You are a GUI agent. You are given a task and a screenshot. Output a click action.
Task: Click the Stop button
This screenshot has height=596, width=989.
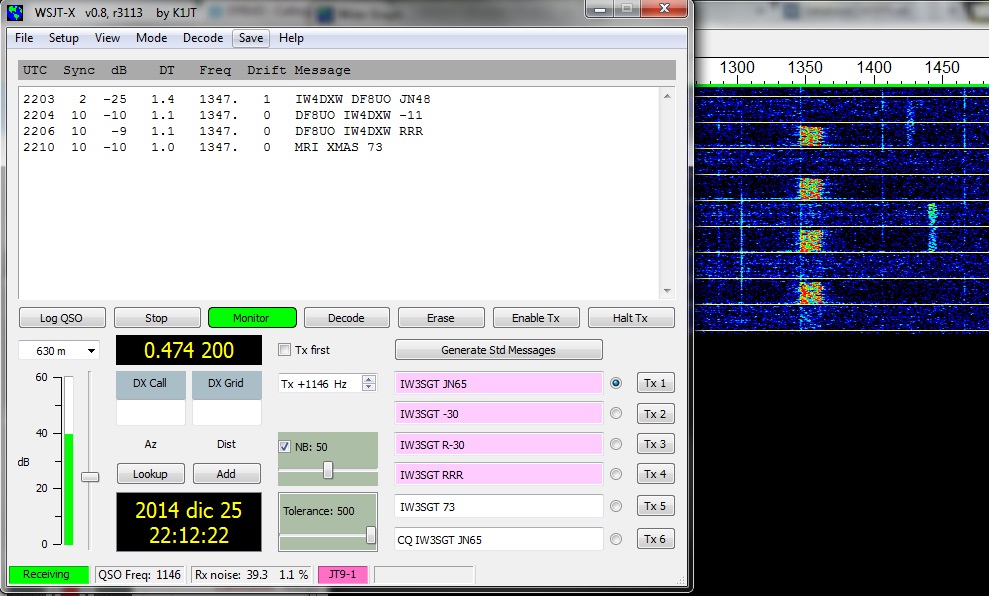coord(156,318)
